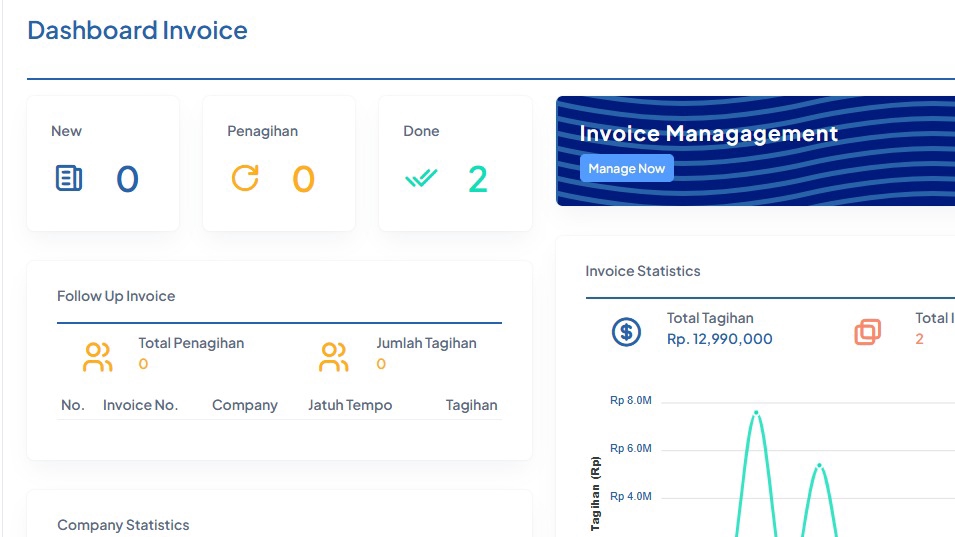The width and height of the screenshot is (955, 537).
Task: Click the dollar coin icon beside Total Tagihan
Action: (x=626, y=332)
